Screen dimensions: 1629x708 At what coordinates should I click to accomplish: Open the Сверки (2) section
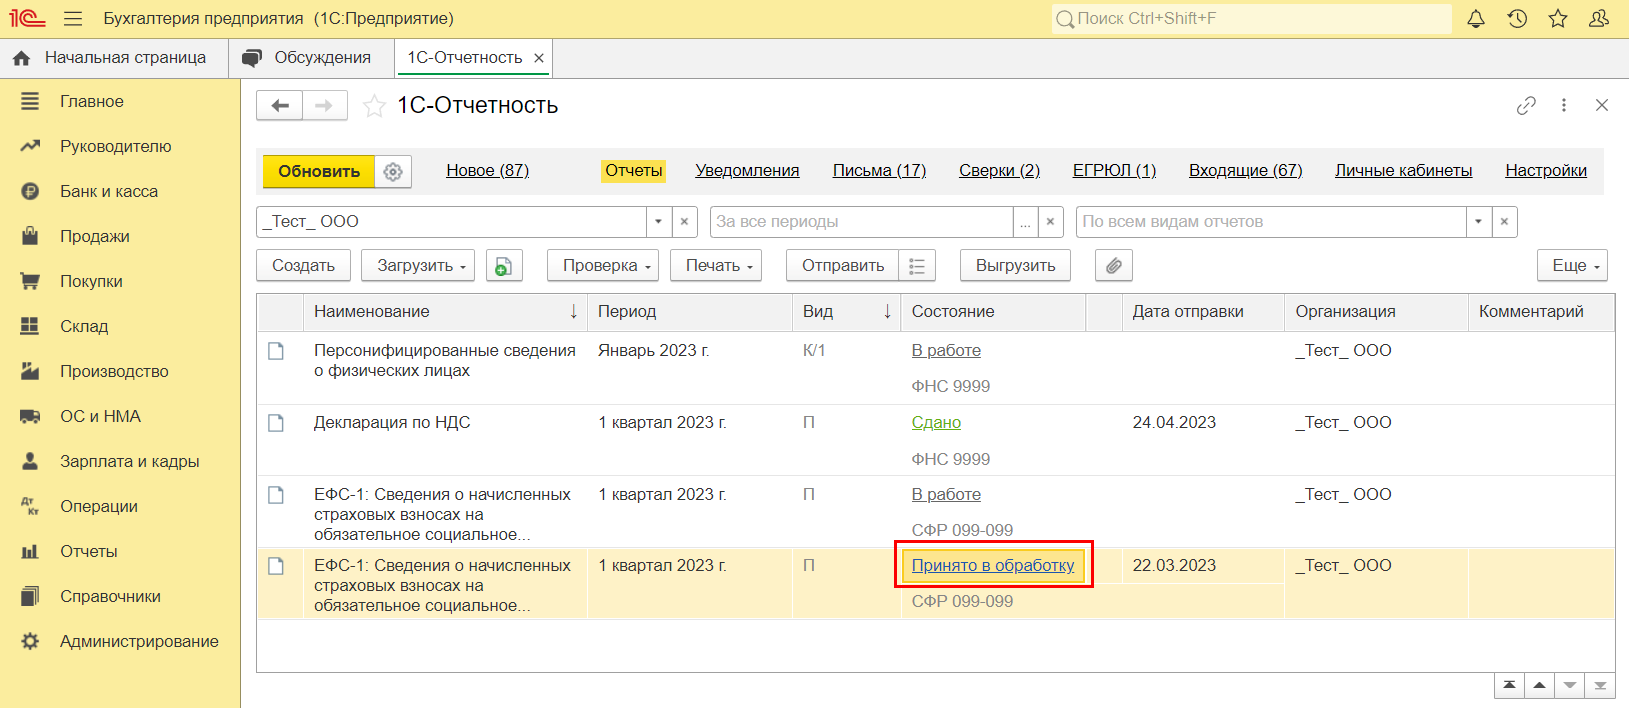pyautogui.click(x=1000, y=171)
